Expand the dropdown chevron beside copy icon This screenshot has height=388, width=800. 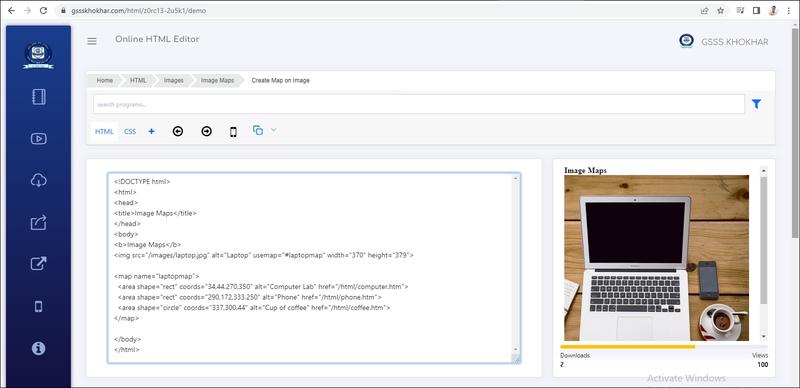tap(273, 130)
